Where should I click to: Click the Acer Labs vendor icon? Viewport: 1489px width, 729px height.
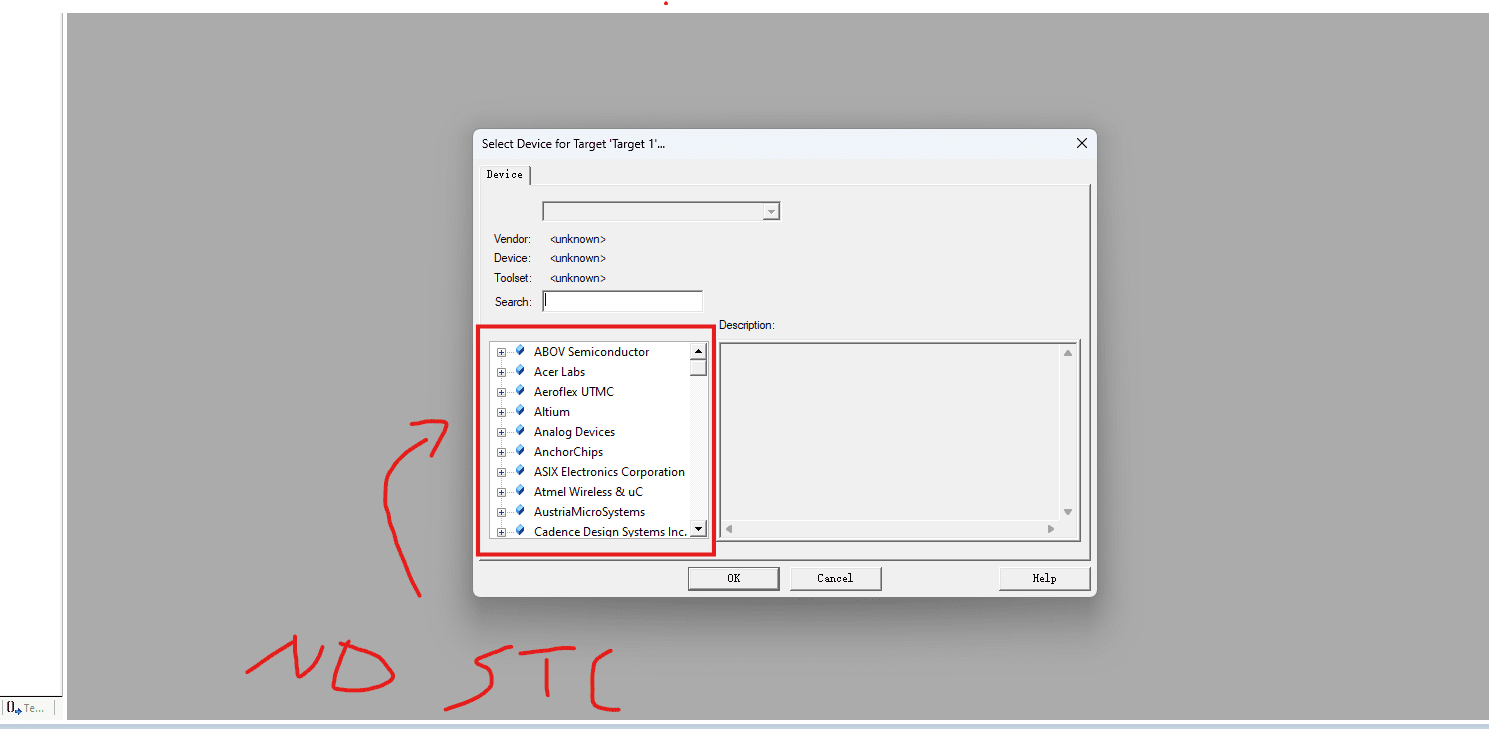pyautogui.click(x=520, y=371)
